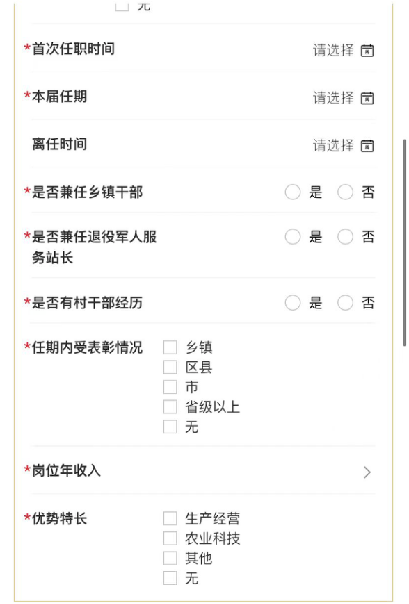
Task: Click 请选择 for 首次任职时间
Action: 333,50
